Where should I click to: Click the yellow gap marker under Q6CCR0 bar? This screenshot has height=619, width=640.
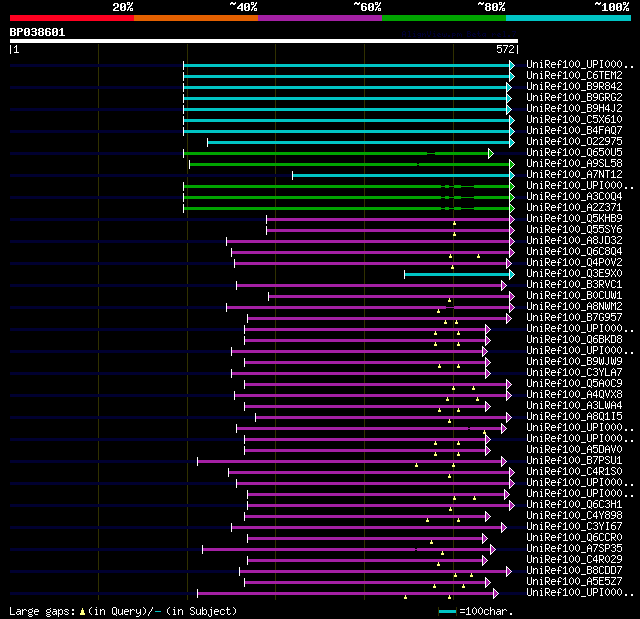(431, 543)
